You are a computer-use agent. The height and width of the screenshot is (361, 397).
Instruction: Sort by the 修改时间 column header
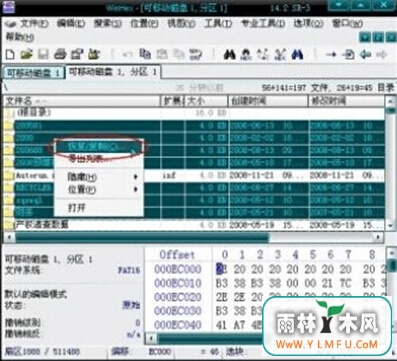[x=347, y=101]
